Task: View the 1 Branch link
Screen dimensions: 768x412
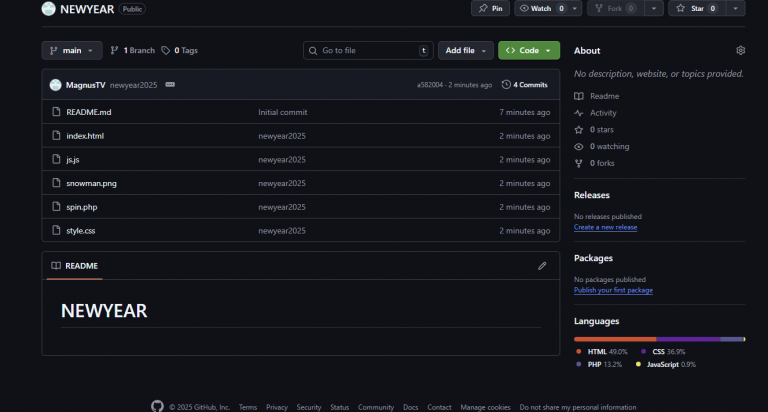Action: pyautogui.click(x=133, y=50)
